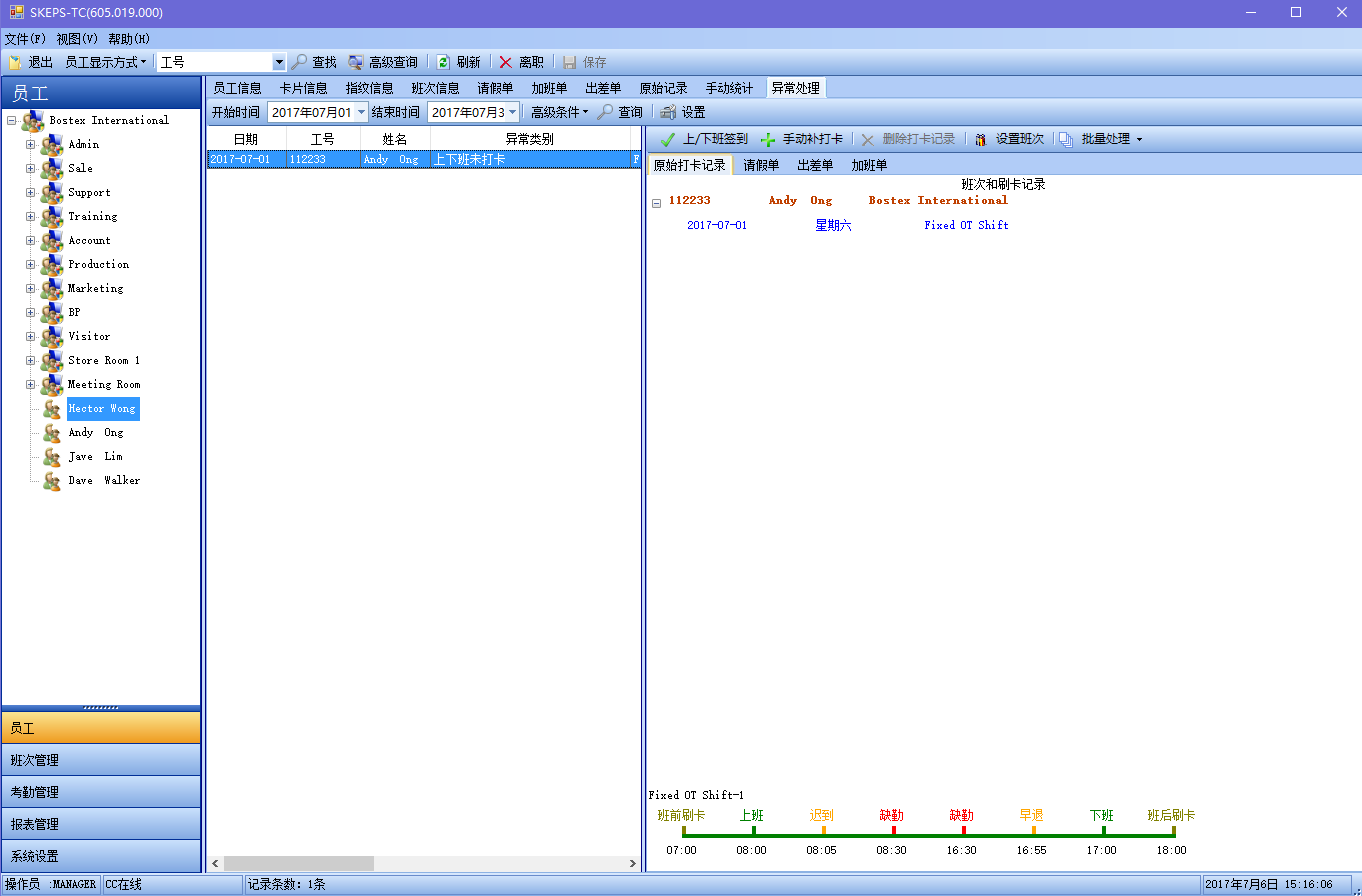Open the 视图(V) menu

pos(77,39)
